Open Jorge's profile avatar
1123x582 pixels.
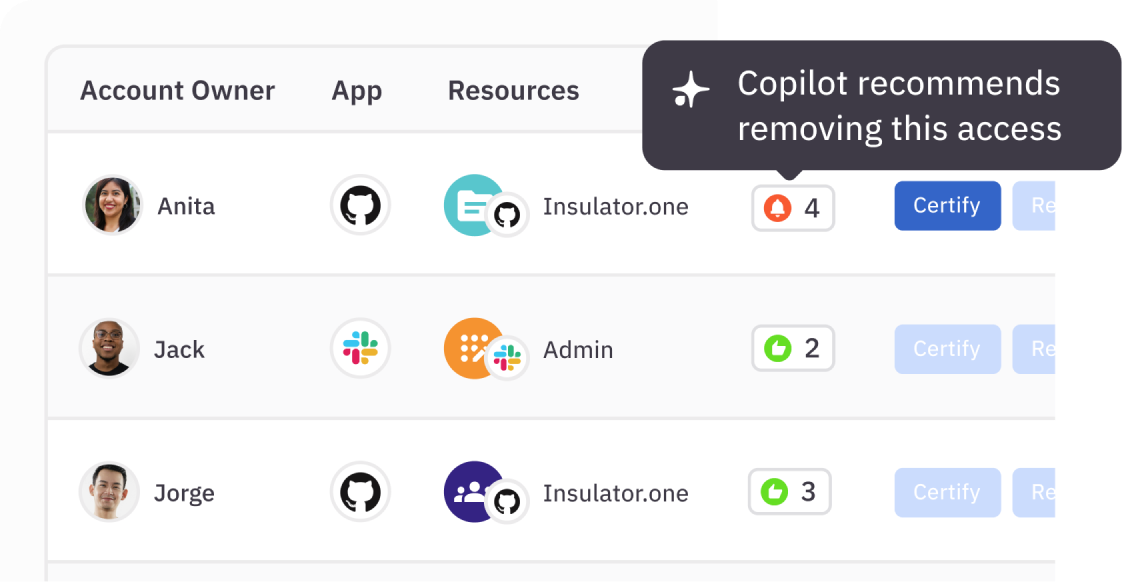(108, 492)
